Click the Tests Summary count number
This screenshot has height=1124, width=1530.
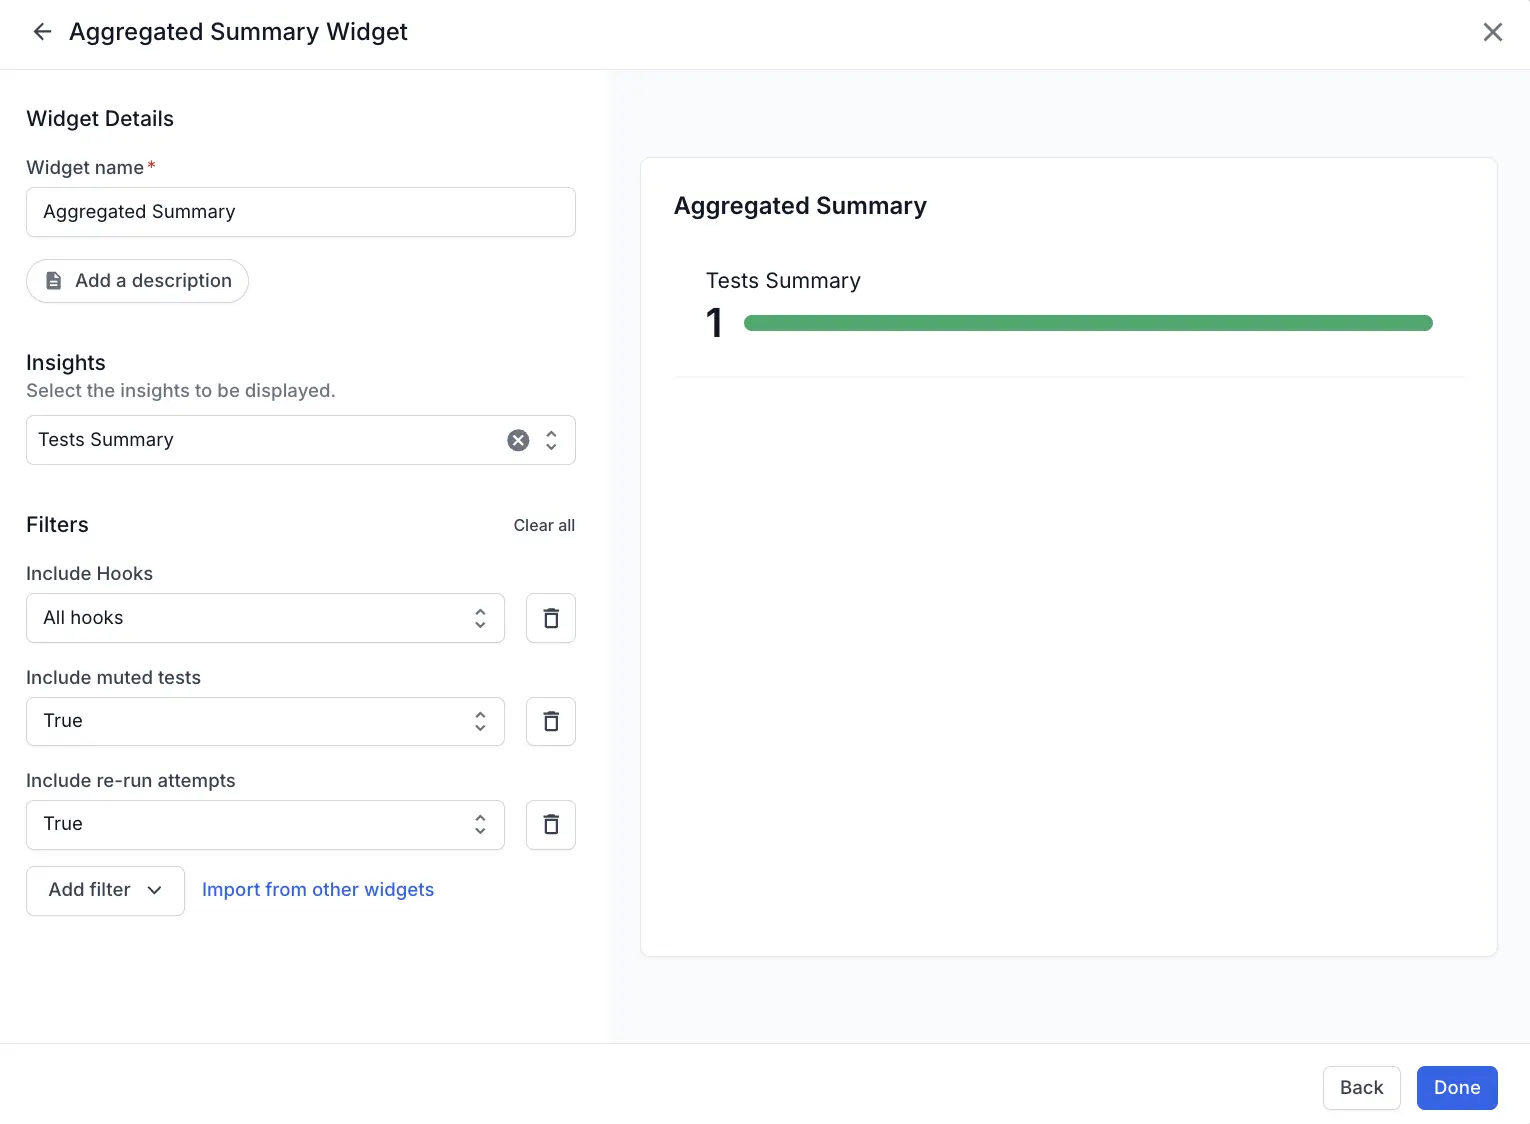(x=714, y=323)
